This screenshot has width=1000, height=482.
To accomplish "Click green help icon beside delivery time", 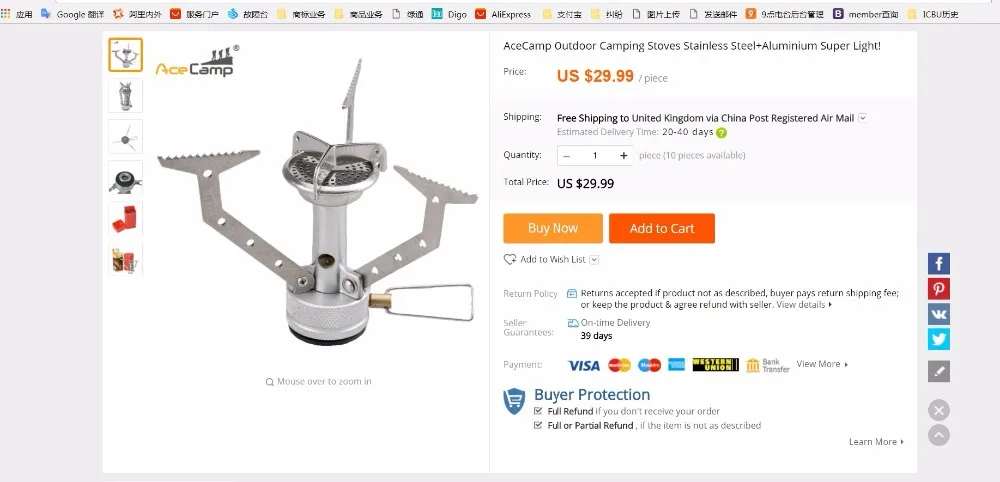I will click(x=721, y=133).
